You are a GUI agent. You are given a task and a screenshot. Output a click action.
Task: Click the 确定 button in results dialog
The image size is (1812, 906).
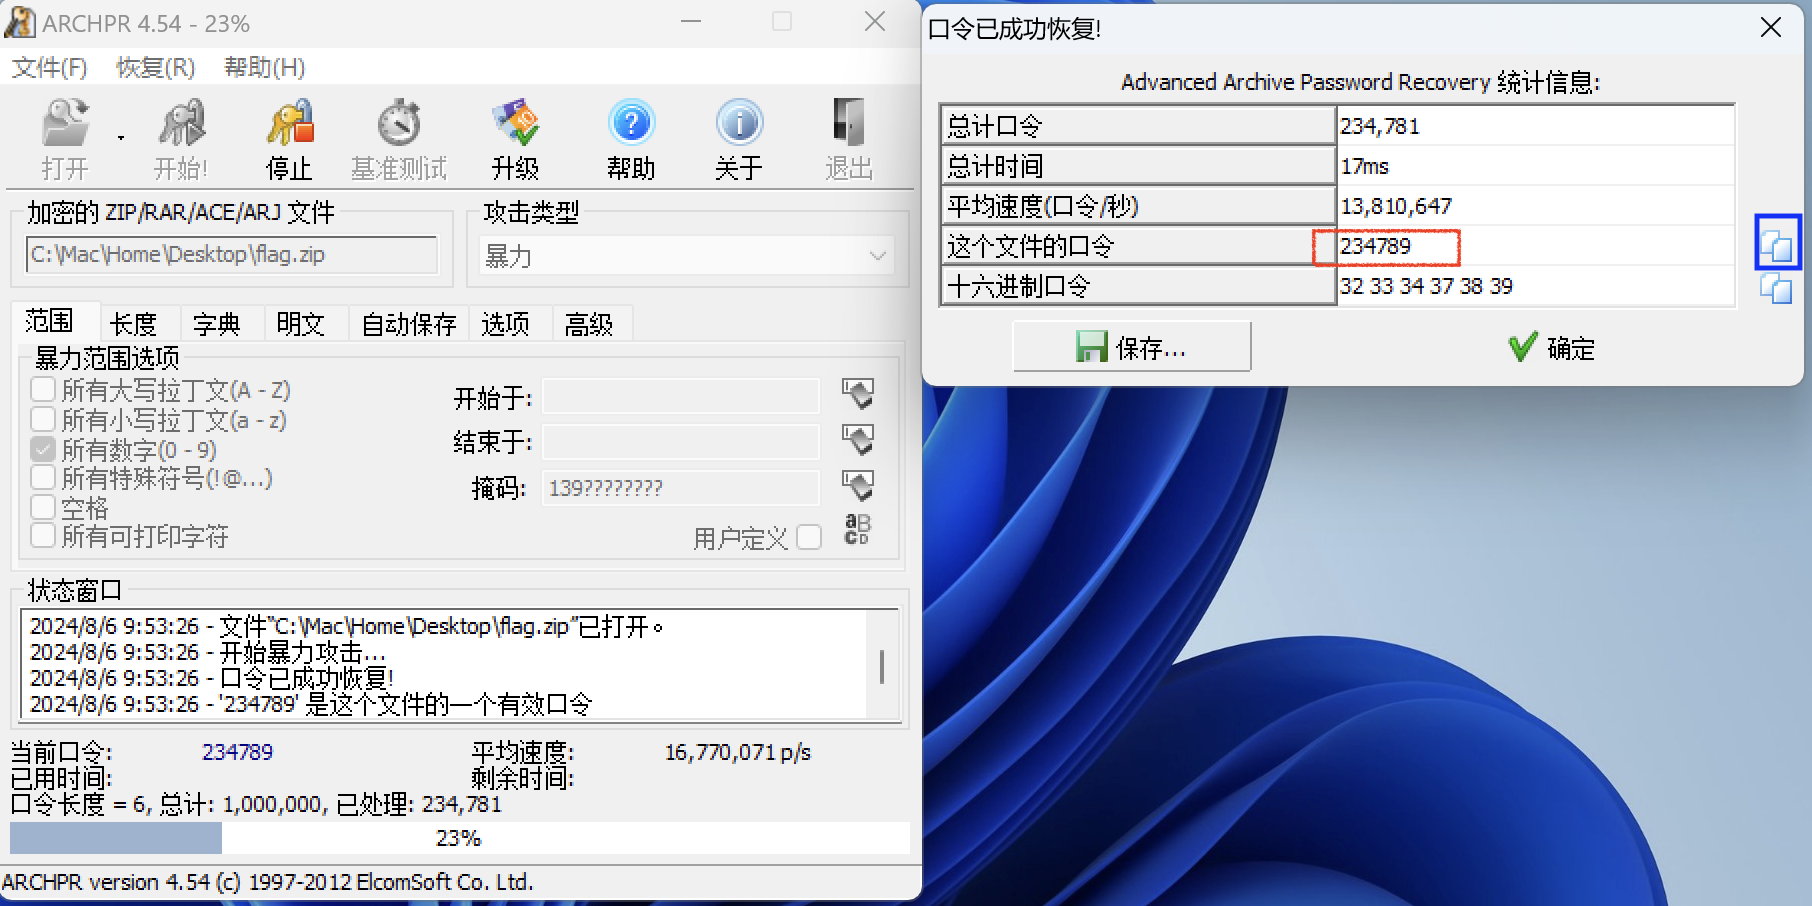pyautogui.click(x=1553, y=348)
